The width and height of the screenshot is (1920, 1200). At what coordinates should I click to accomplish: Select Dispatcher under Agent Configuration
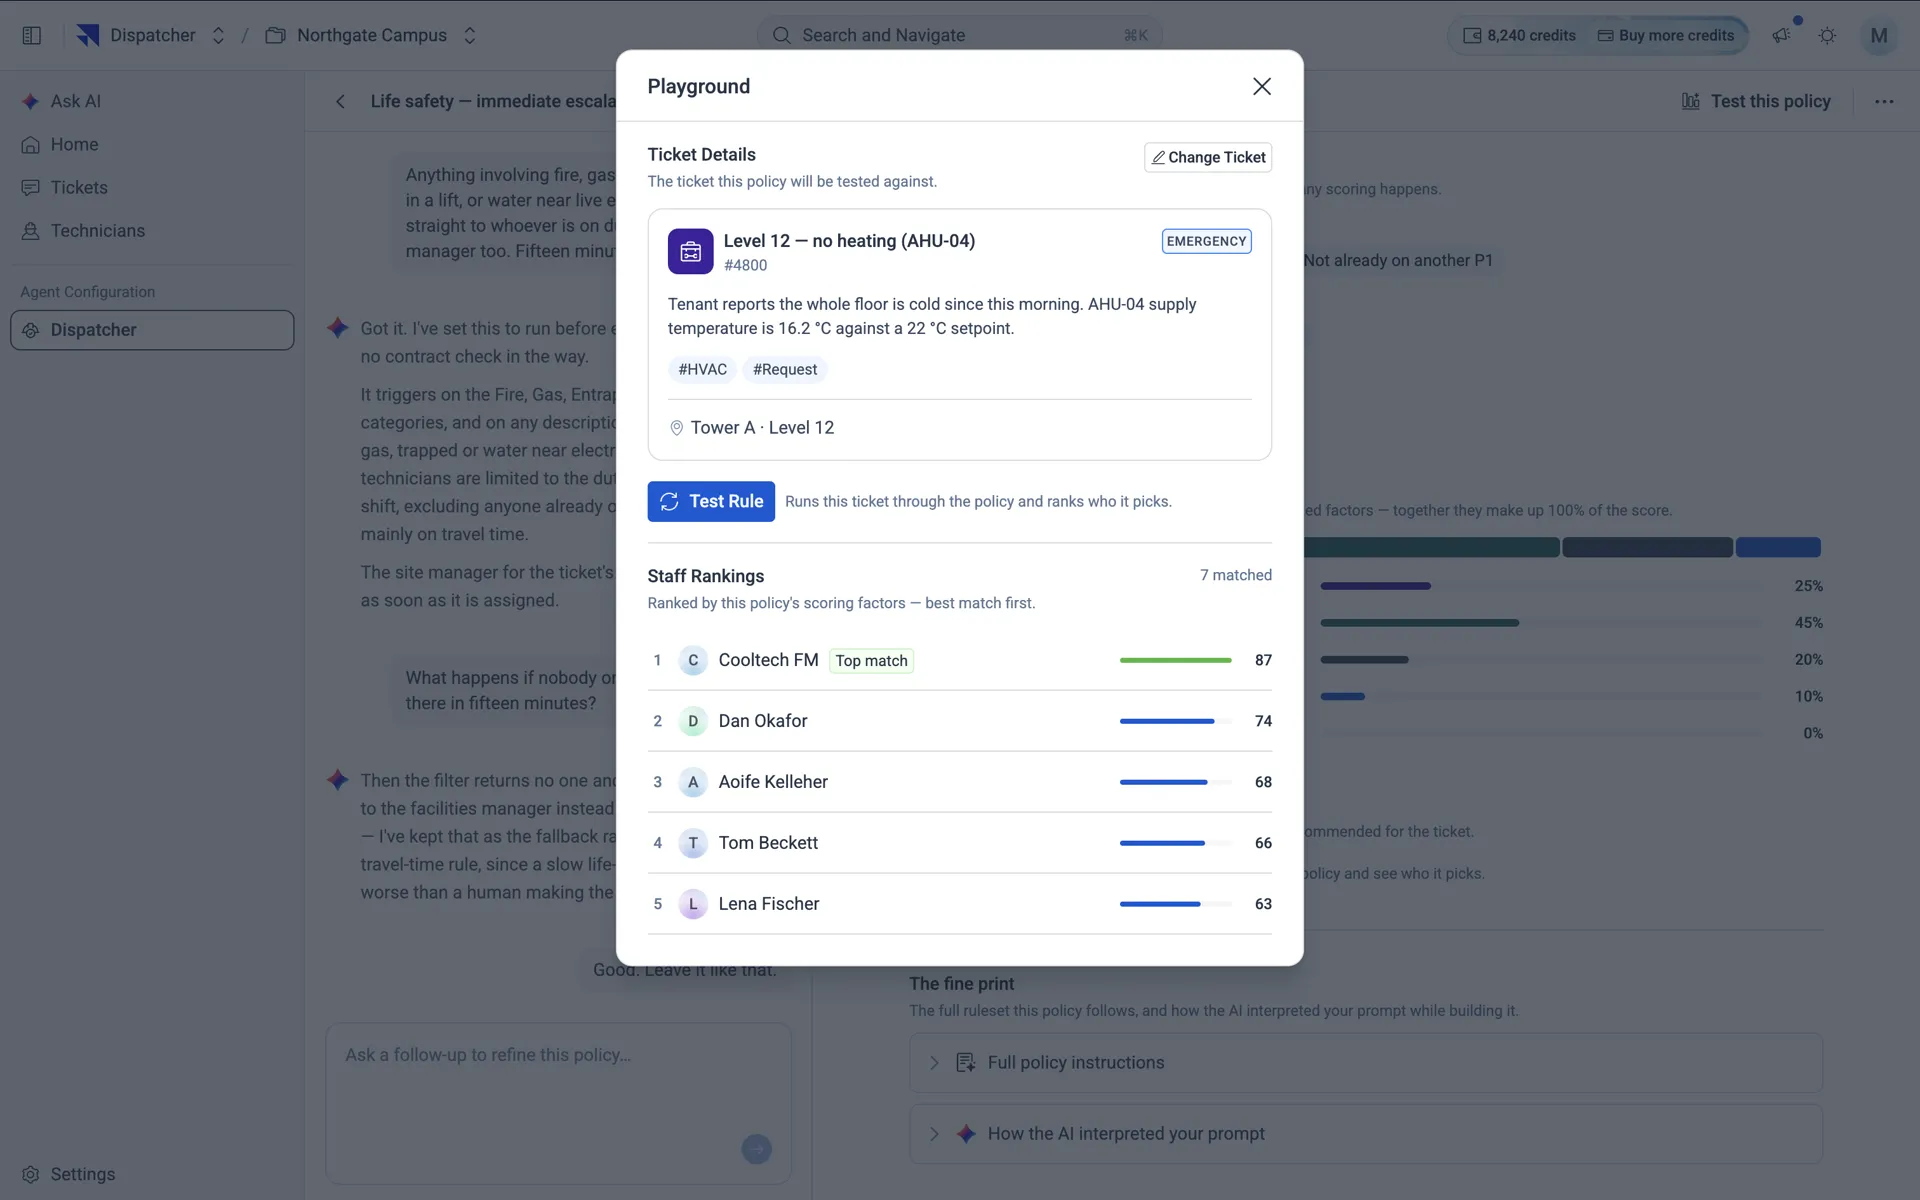click(x=152, y=330)
